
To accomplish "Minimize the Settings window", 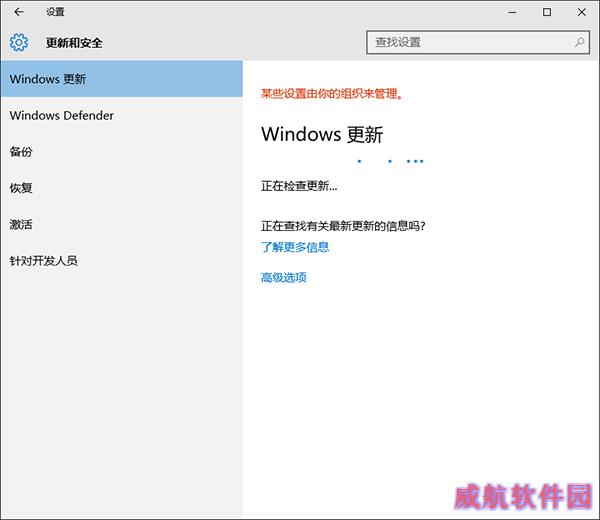I will click(512, 12).
